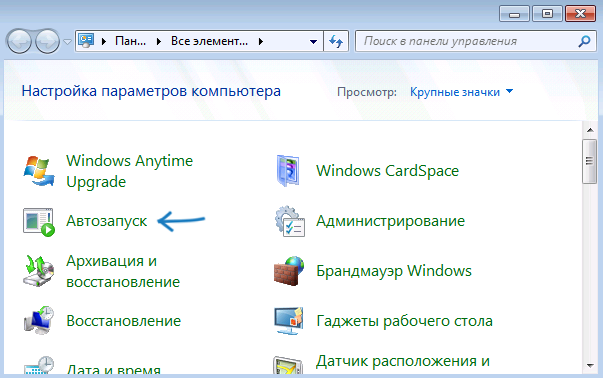This screenshot has height=378, width=603.
Task: Click the Windows CardSpace icon
Action: (288, 171)
